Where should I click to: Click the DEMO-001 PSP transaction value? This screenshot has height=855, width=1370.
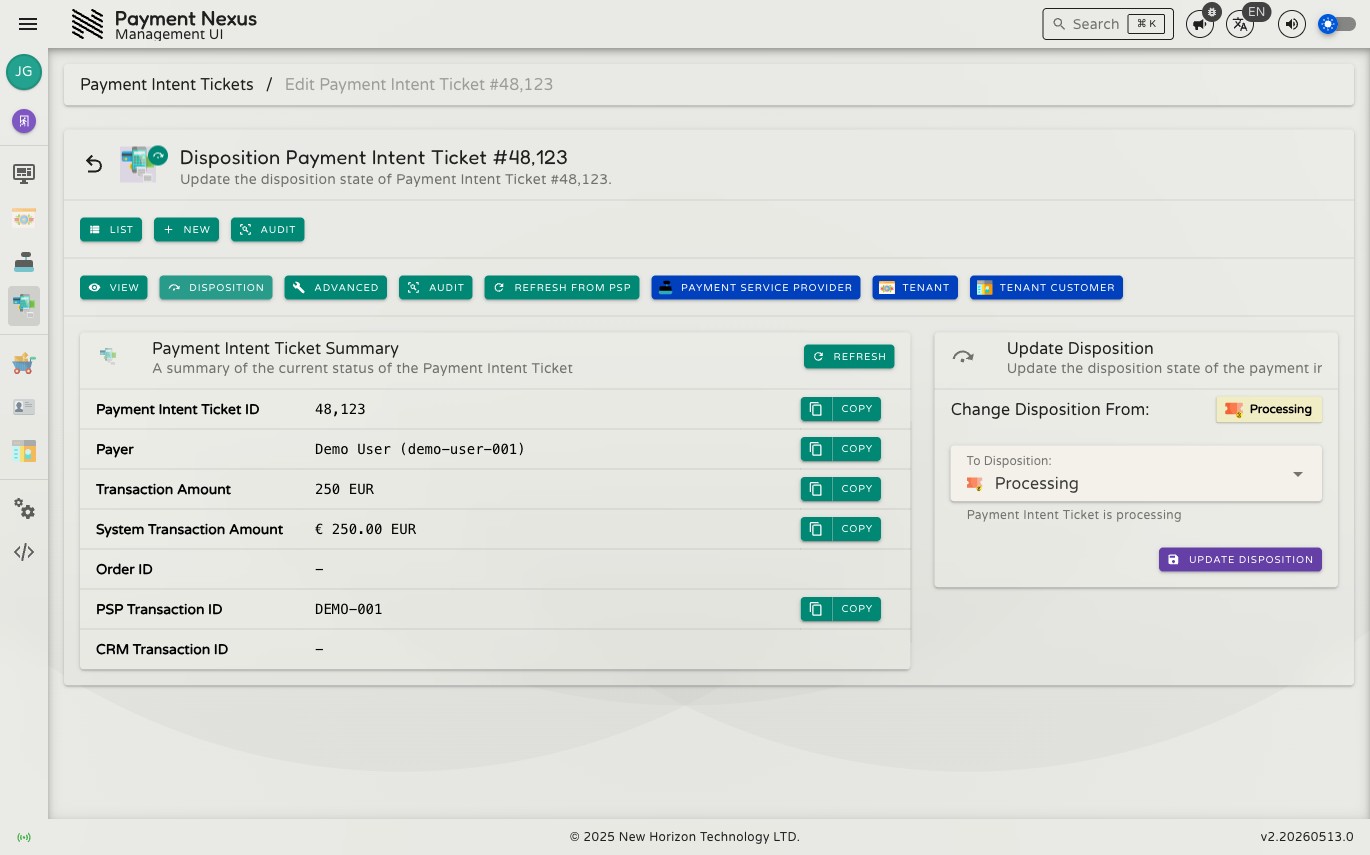point(348,609)
